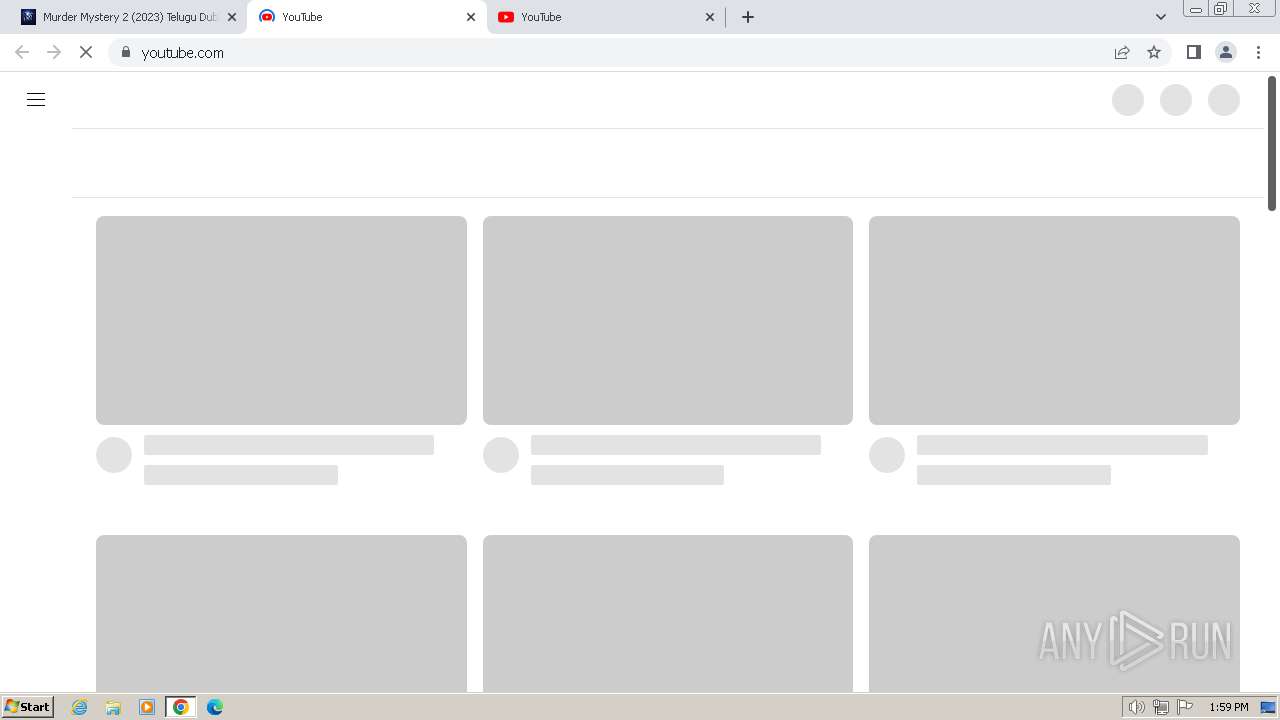Close the third YouTube tab

(710, 17)
